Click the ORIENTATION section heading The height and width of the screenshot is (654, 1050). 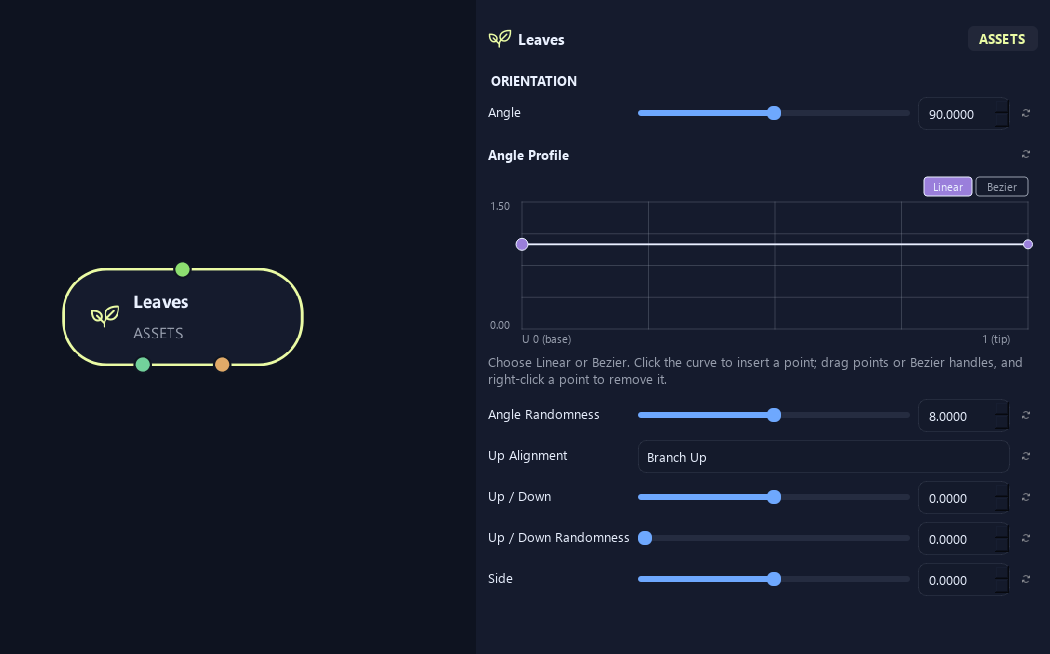(x=534, y=81)
